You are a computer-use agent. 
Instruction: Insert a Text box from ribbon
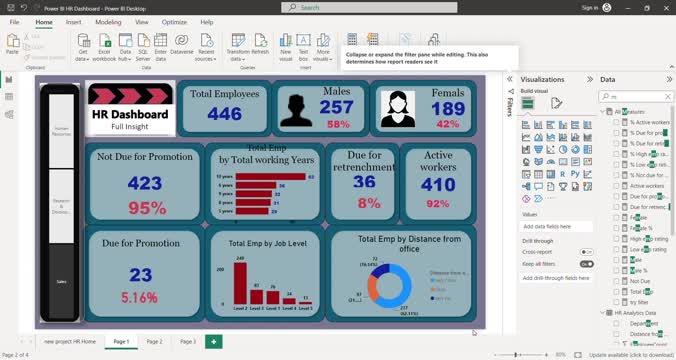point(303,47)
